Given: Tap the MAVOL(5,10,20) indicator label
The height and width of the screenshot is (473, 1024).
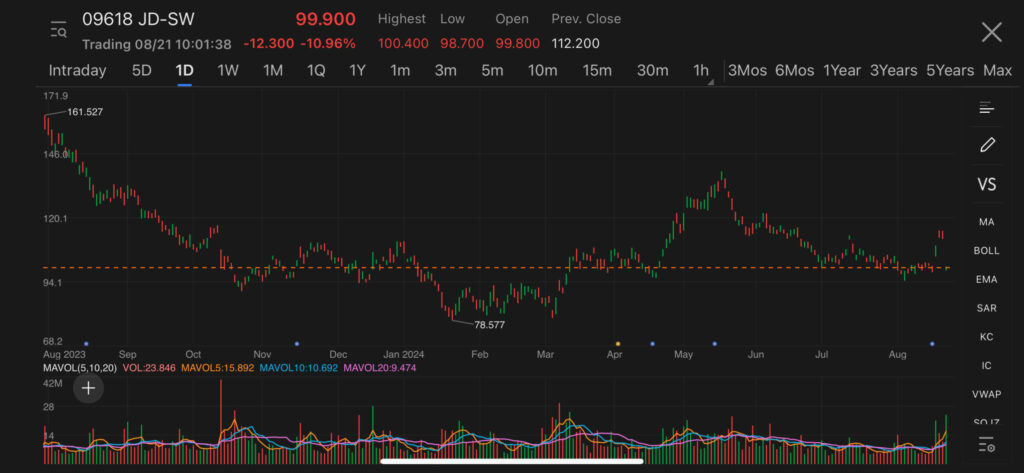Looking at the screenshot, I should pyautogui.click(x=80, y=368).
